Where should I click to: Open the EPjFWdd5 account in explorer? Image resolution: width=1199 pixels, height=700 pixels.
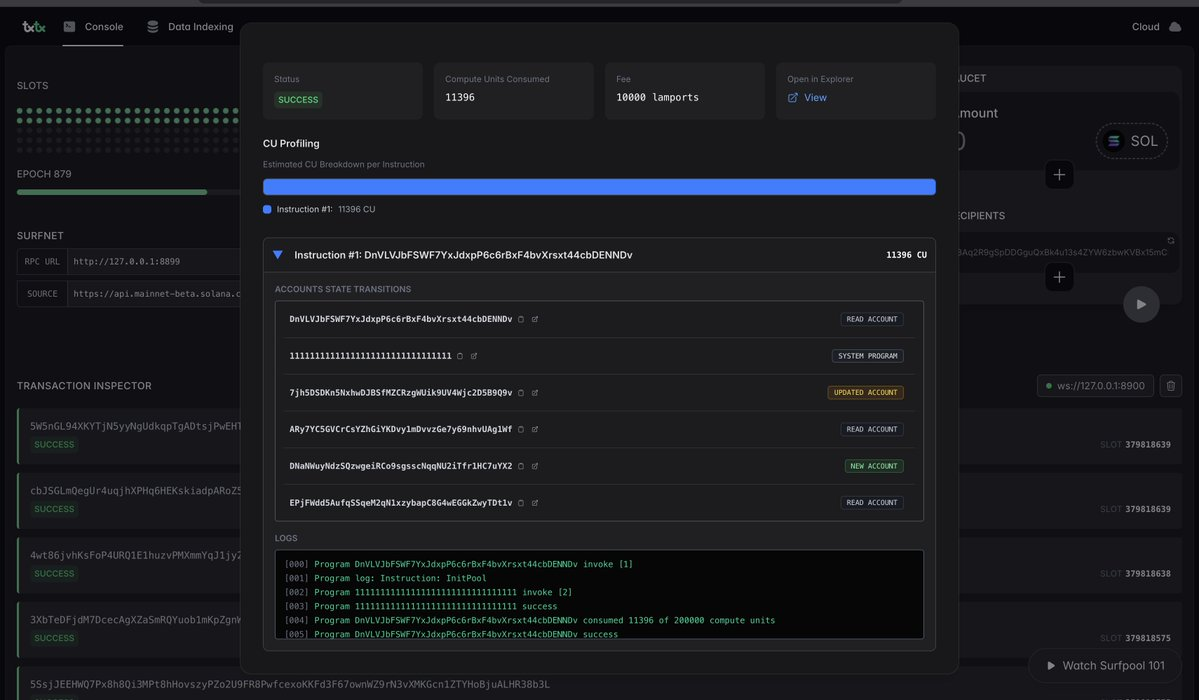point(534,502)
